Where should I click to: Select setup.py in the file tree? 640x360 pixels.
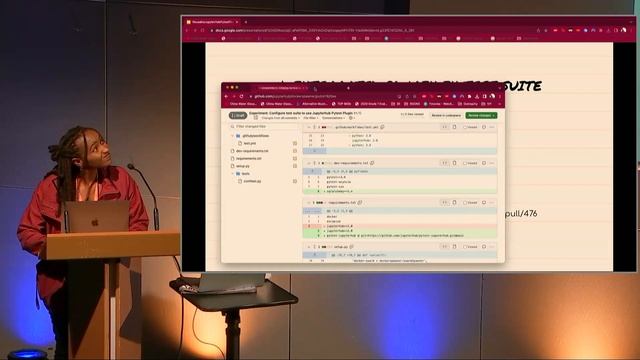point(242,166)
